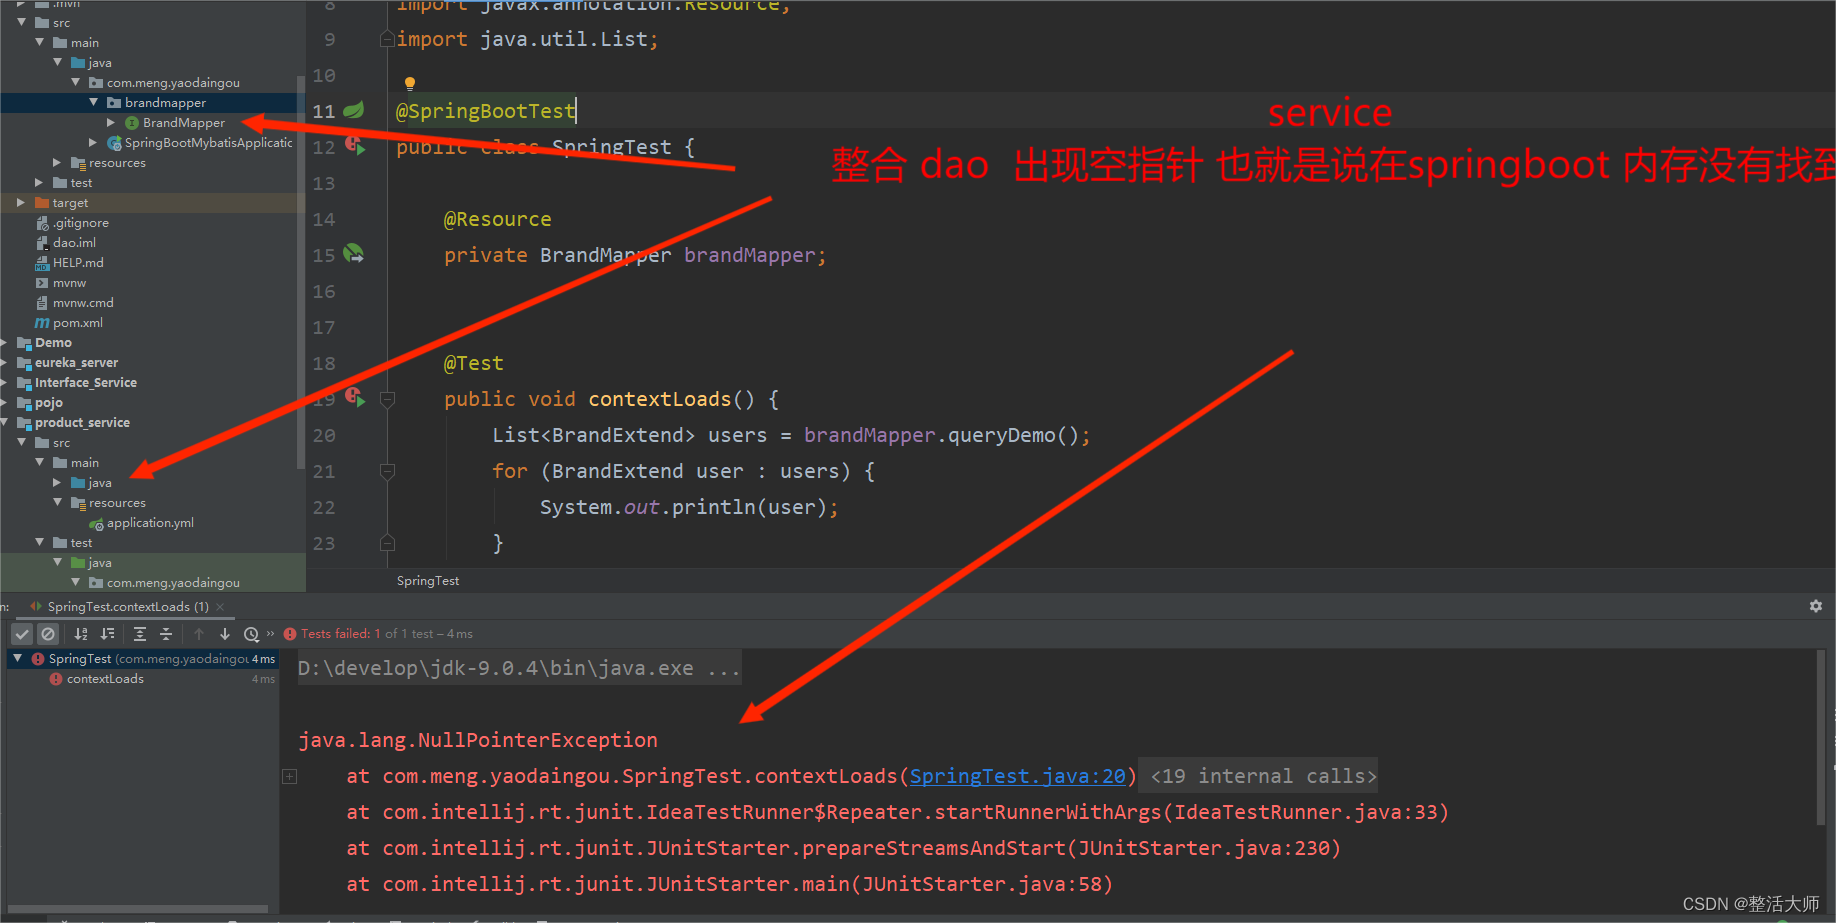1836x923 pixels.
Task: Click the Spring bean leaf icon on line 11
Action: (354, 110)
